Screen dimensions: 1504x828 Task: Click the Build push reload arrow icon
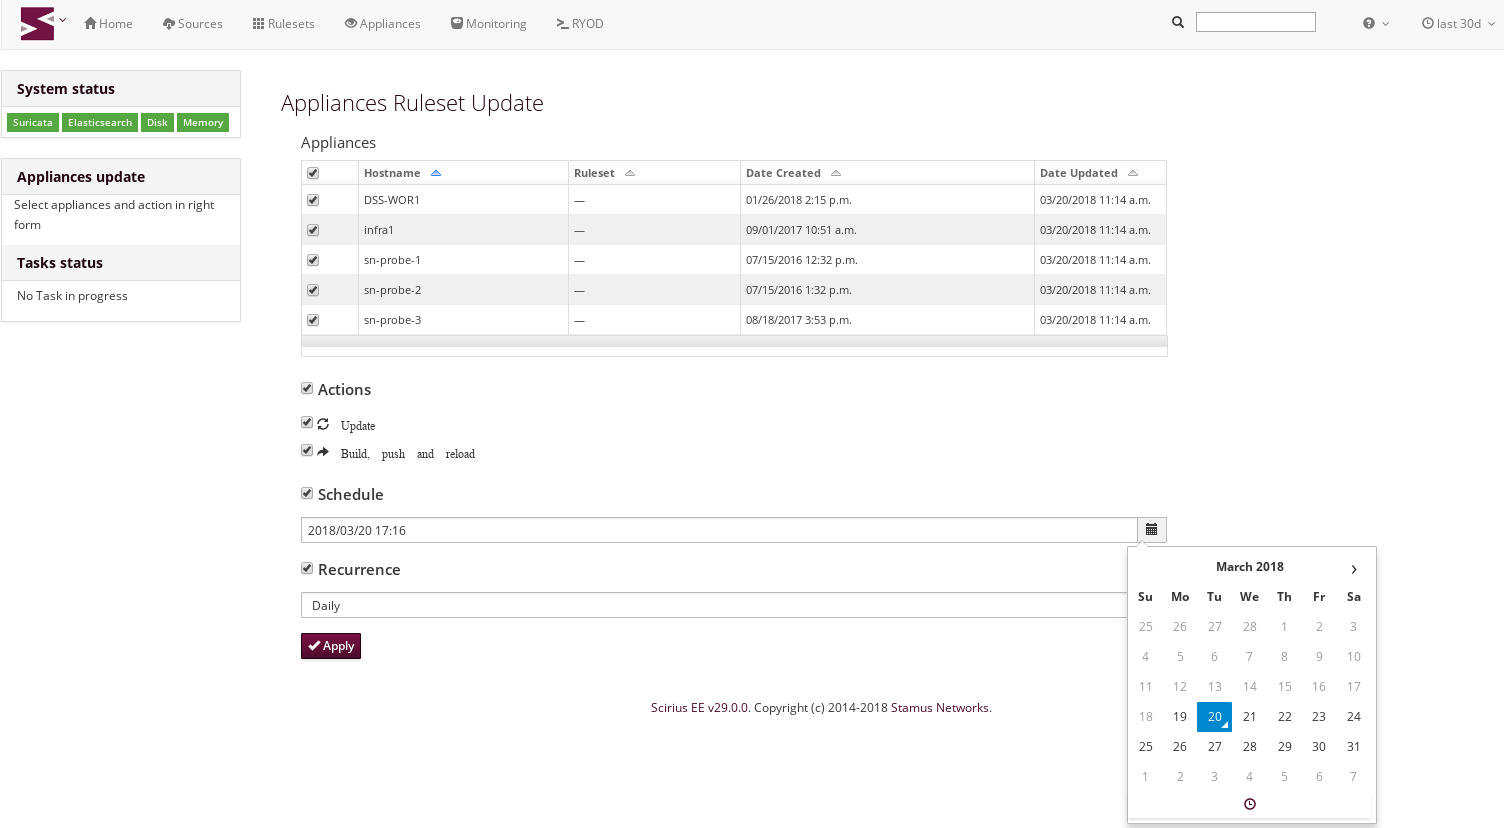pos(323,452)
